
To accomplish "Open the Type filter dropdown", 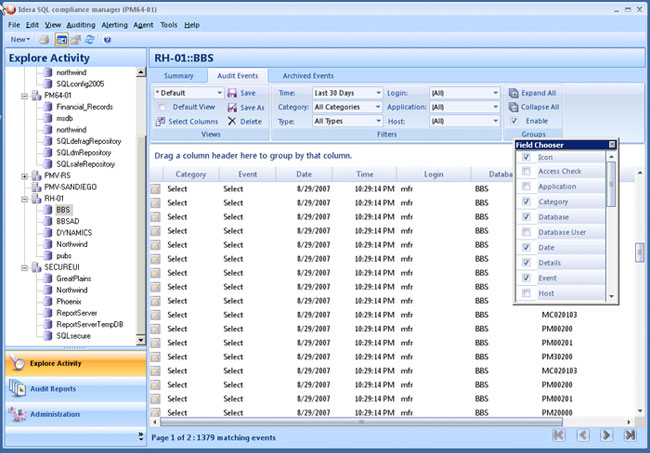I will pos(378,121).
